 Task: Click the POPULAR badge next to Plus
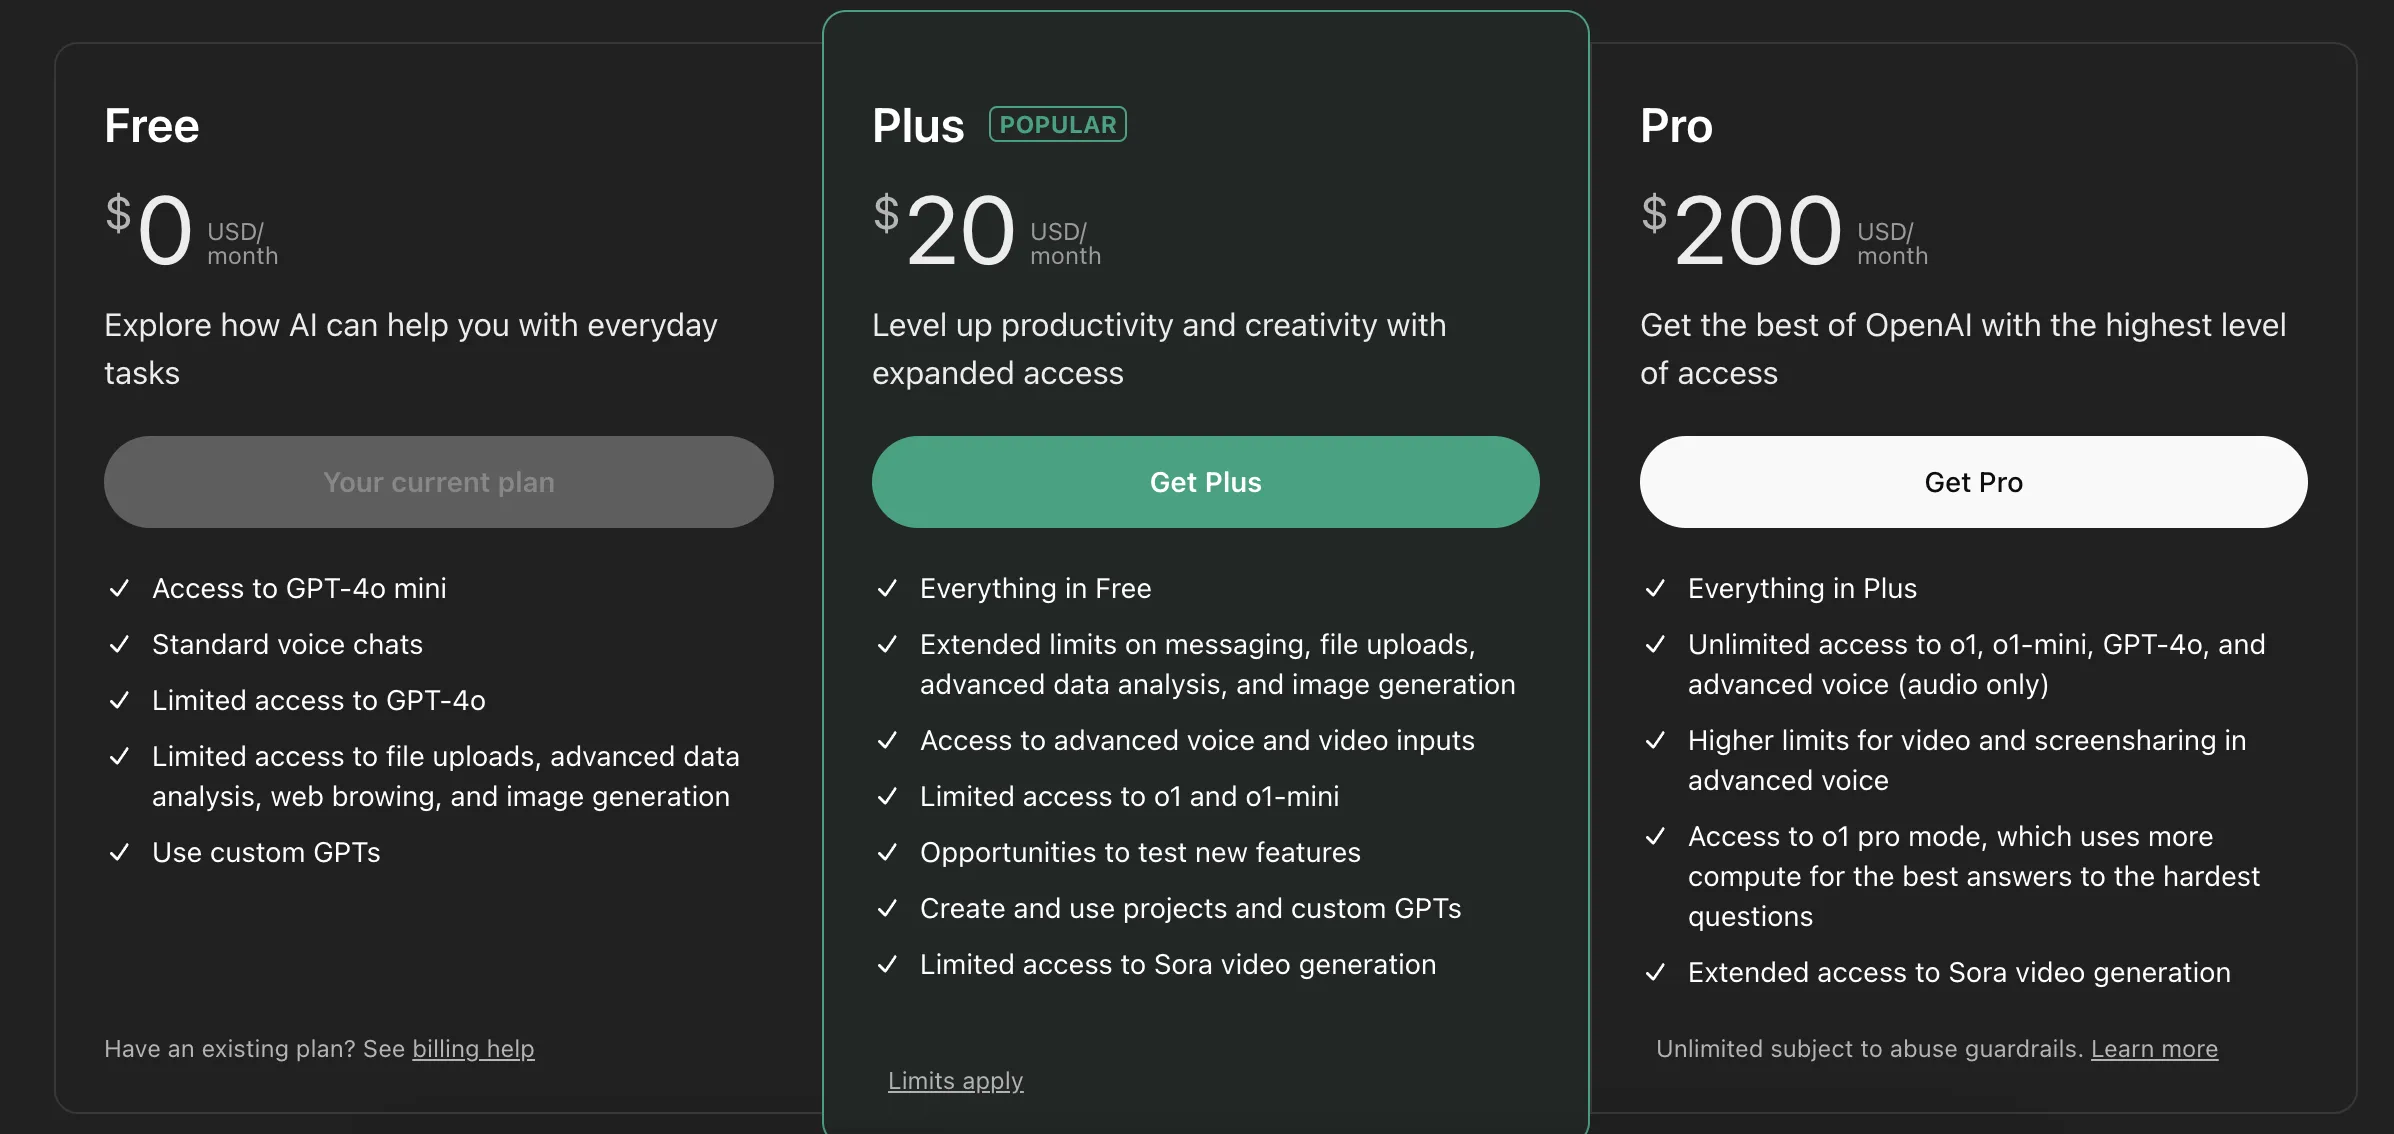pyautogui.click(x=1057, y=125)
